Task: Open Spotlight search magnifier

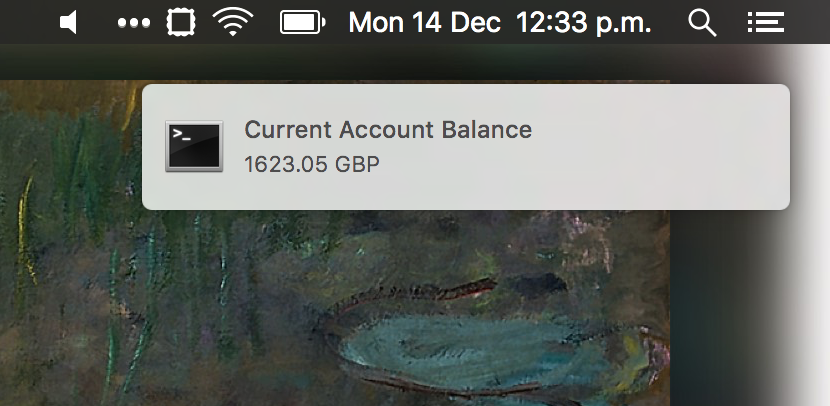Action: click(x=702, y=23)
